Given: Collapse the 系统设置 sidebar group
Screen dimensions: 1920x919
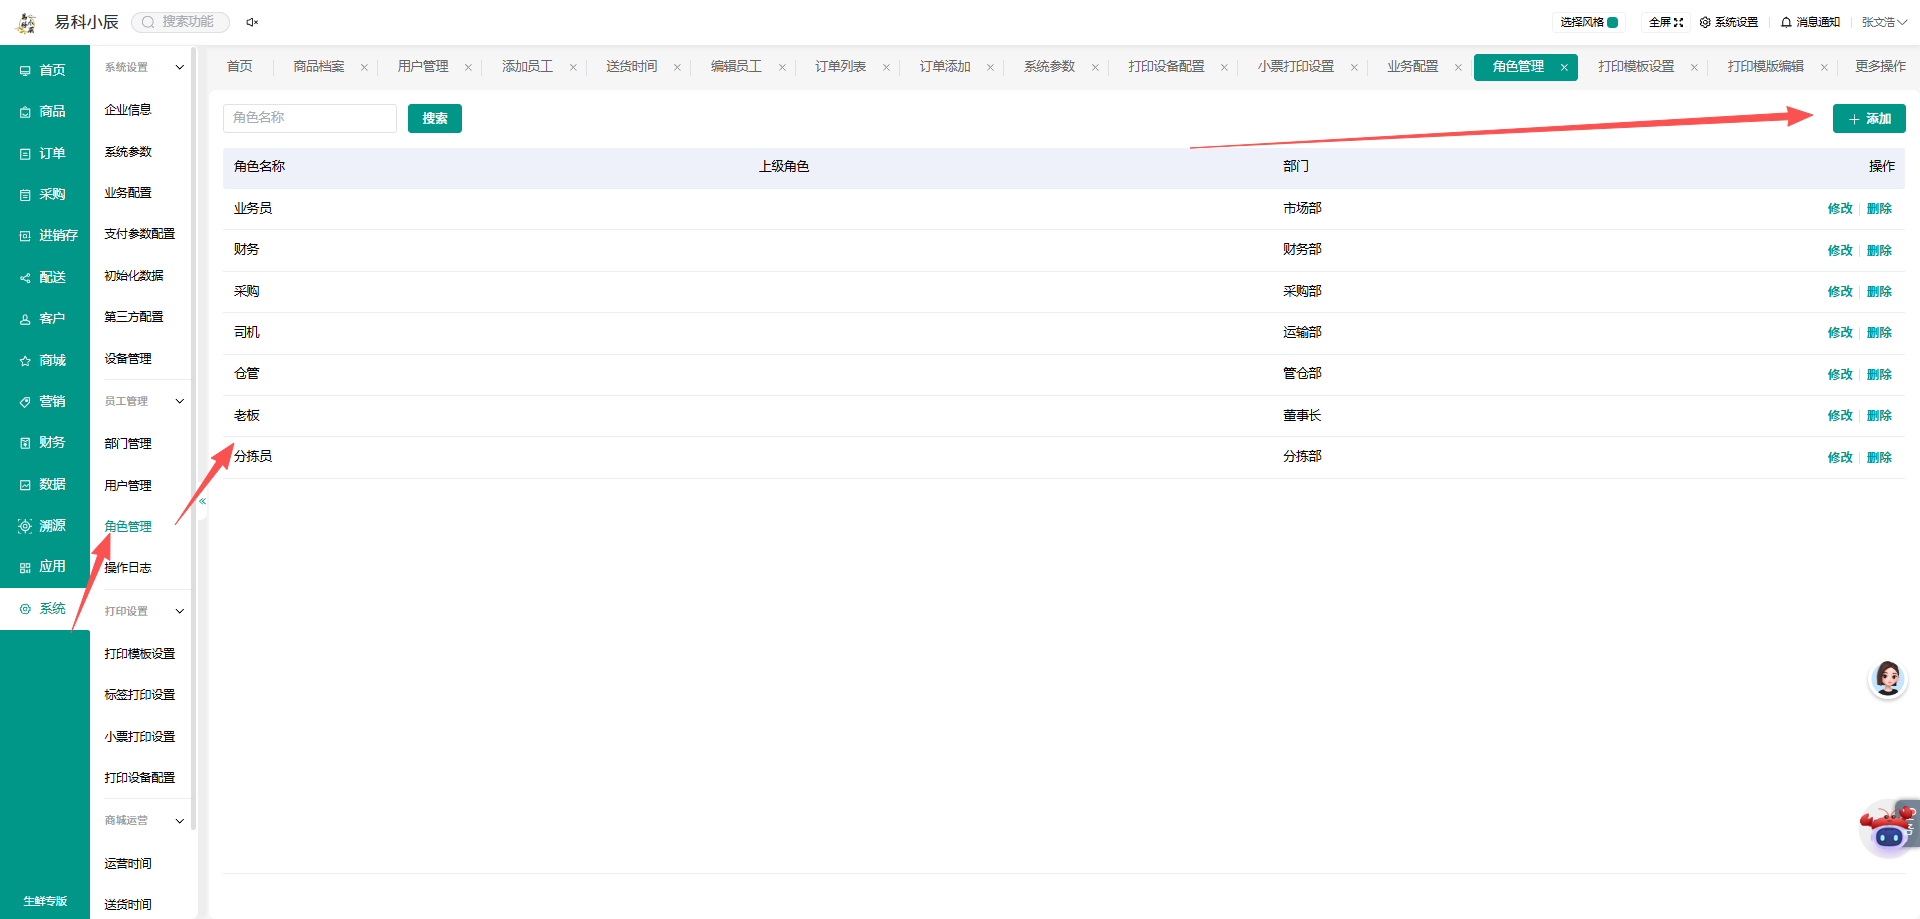Looking at the screenshot, I should pyautogui.click(x=180, y=68).
